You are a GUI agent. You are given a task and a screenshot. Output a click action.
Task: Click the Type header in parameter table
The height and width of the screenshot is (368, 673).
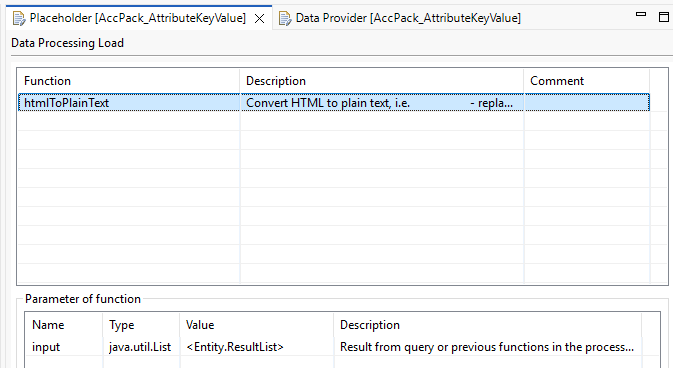(141, 325)
